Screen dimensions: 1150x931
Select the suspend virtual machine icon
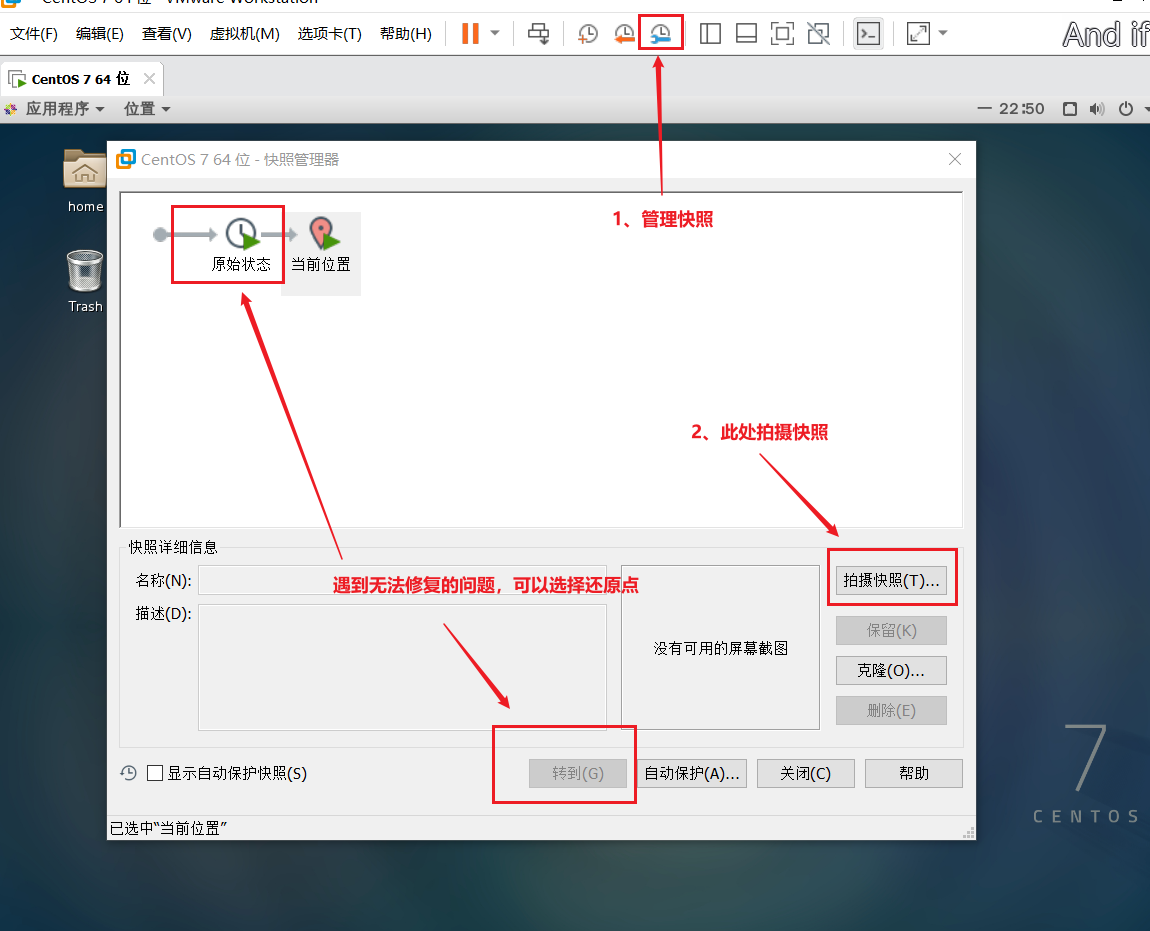pyautogui.click(x=467, y=33)
